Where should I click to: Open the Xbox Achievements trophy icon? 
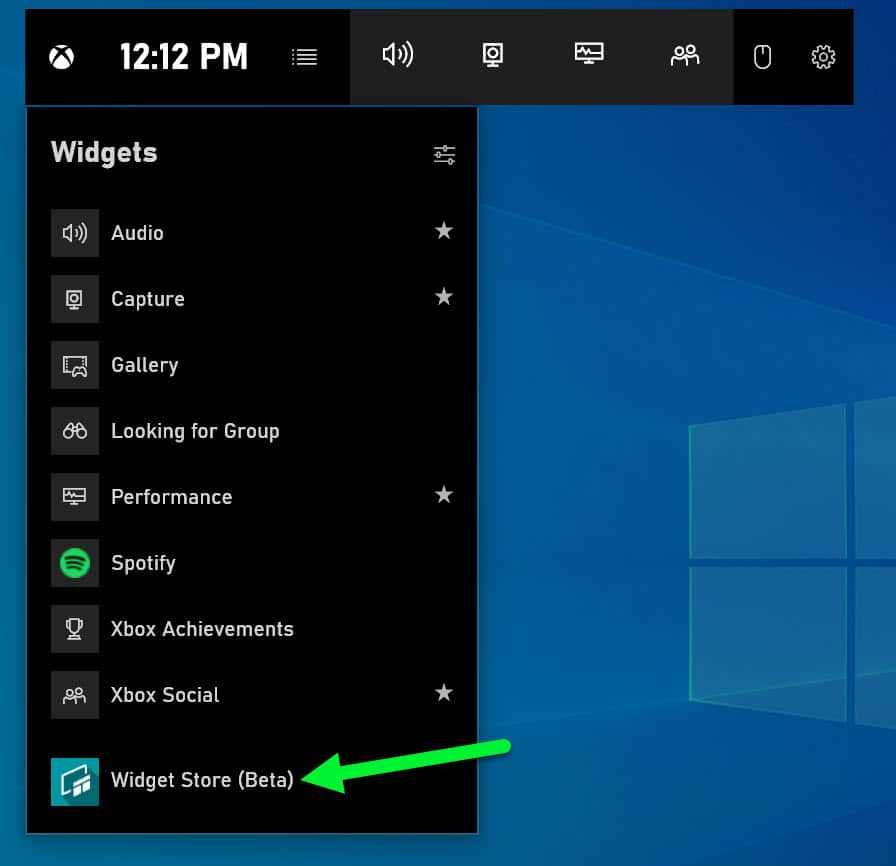click(75, 629)
